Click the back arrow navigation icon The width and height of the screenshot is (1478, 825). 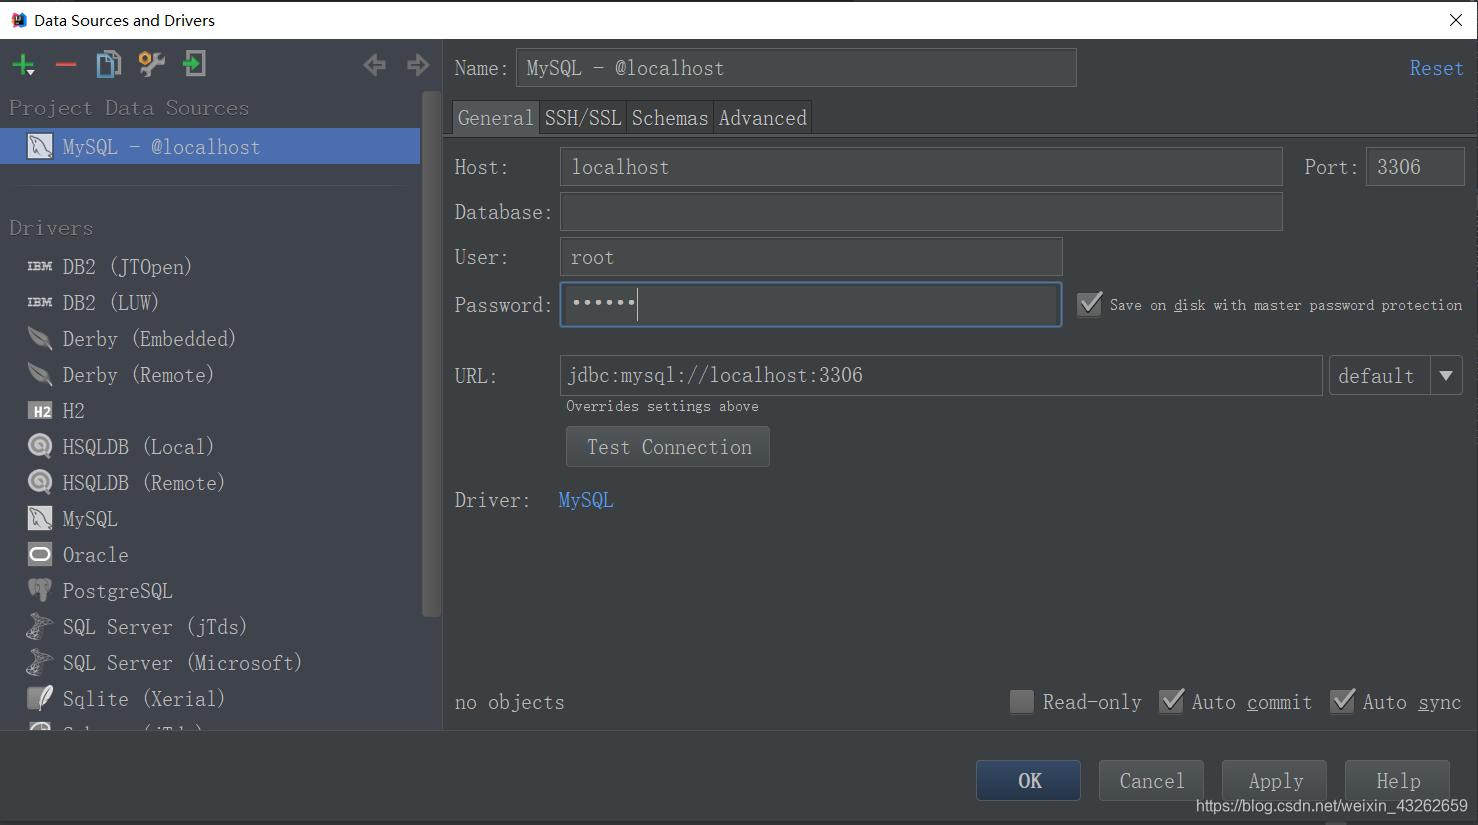pyautogui.click(x=374, y=65)
